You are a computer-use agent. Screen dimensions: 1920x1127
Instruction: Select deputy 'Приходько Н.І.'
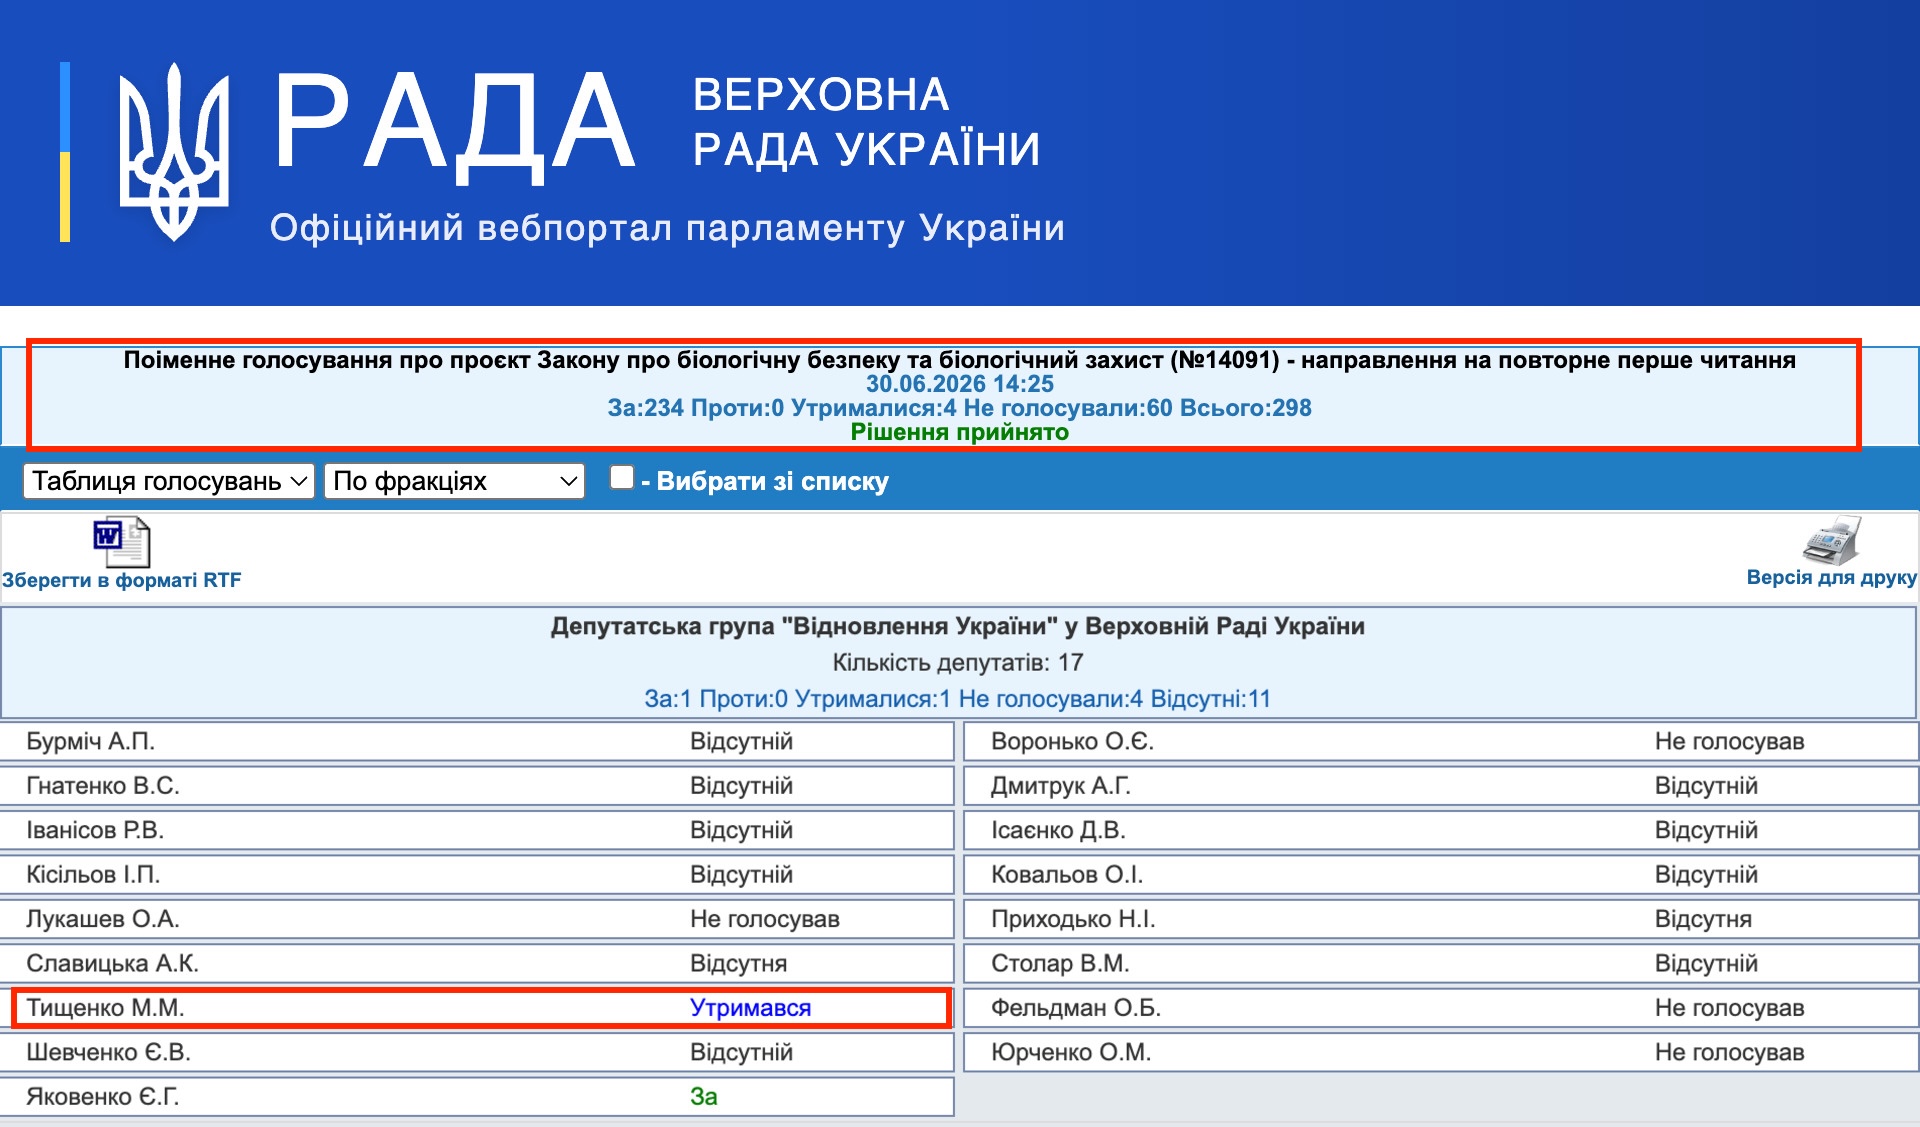pos(1073,918)
